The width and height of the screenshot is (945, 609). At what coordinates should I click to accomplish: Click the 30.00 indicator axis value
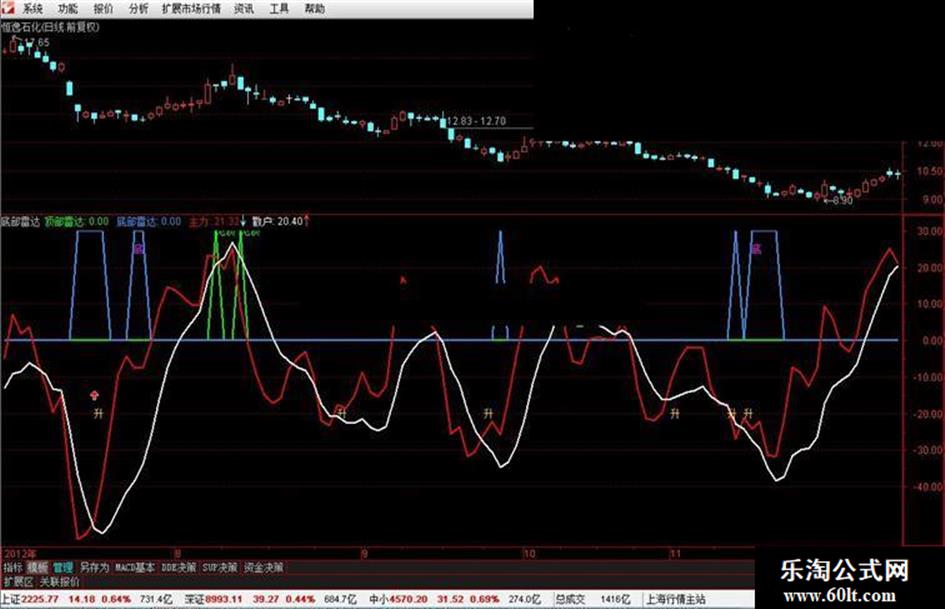click(929, 231)
